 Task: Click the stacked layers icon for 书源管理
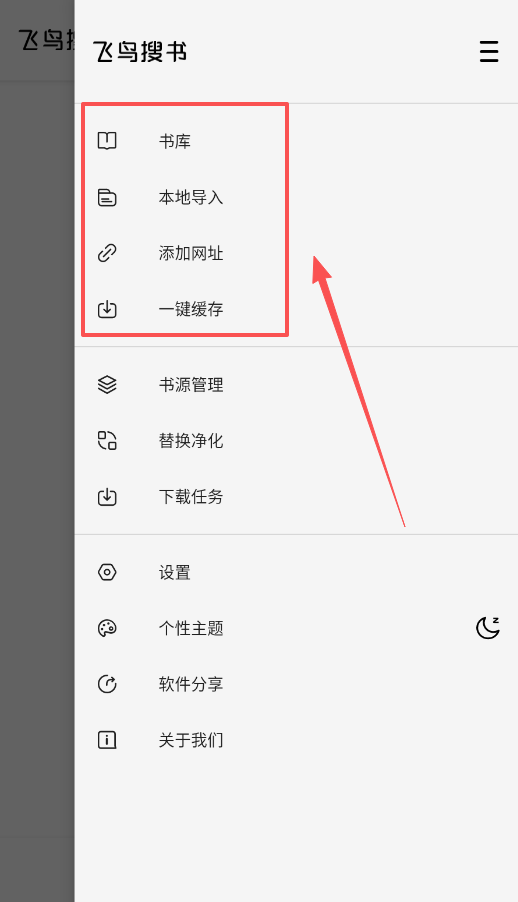pos(107,384)
